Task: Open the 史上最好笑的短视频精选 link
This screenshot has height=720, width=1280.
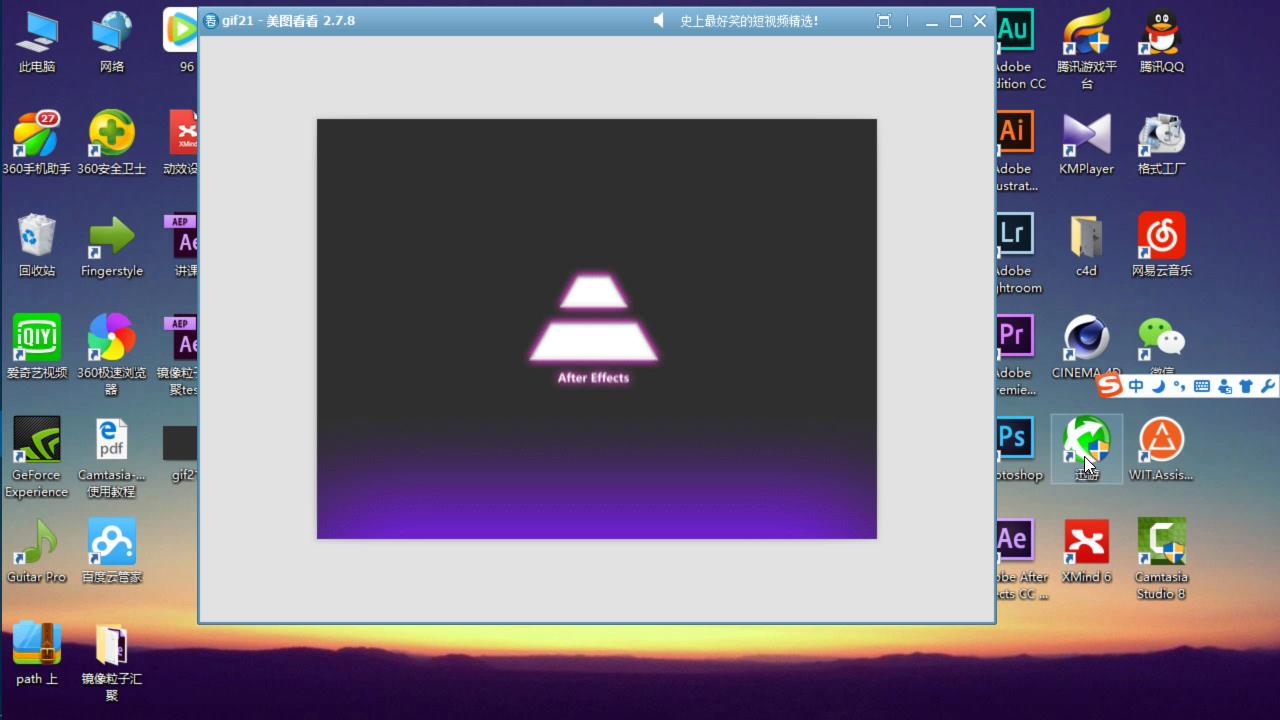Action: [x=749, y=20]
